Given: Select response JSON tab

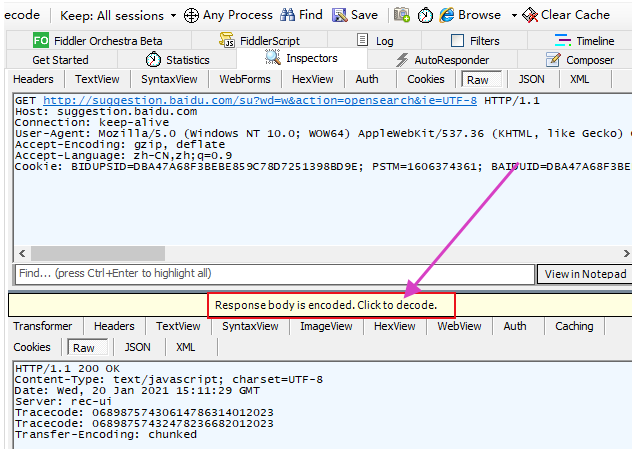Looking at the screenshot, I should (x=138, y=347).
